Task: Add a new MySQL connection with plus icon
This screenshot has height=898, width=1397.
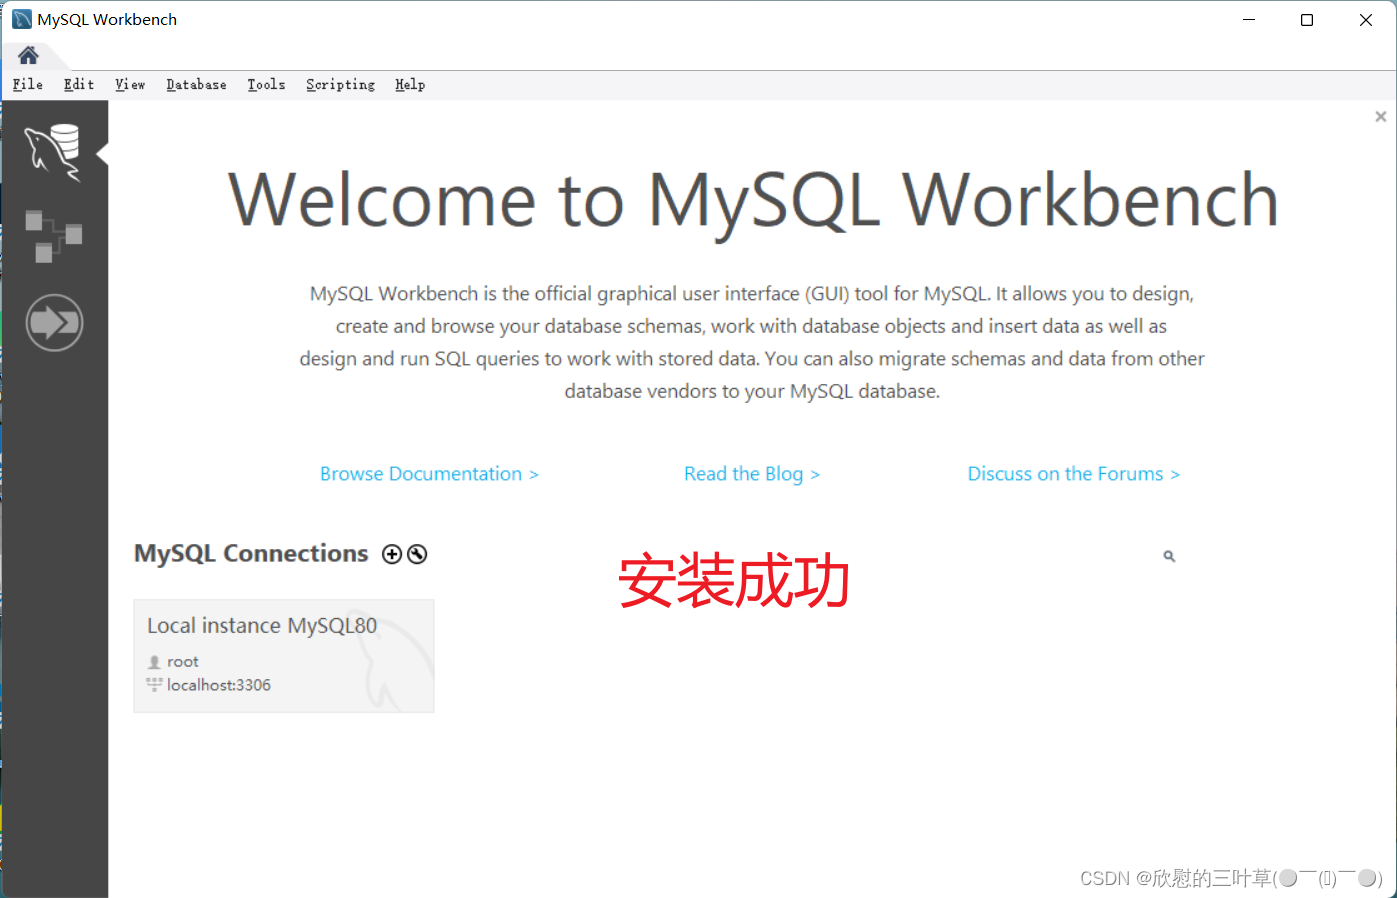Action: point(392,554)
